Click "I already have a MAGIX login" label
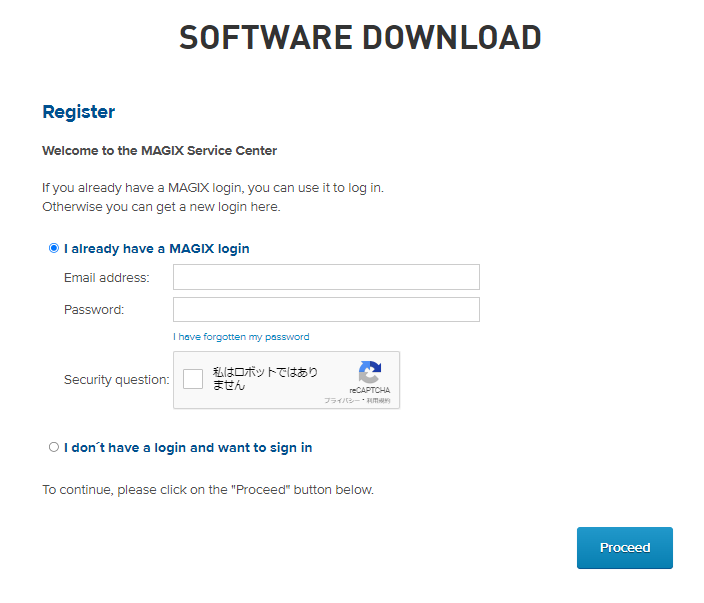 (x=157, y=249)
